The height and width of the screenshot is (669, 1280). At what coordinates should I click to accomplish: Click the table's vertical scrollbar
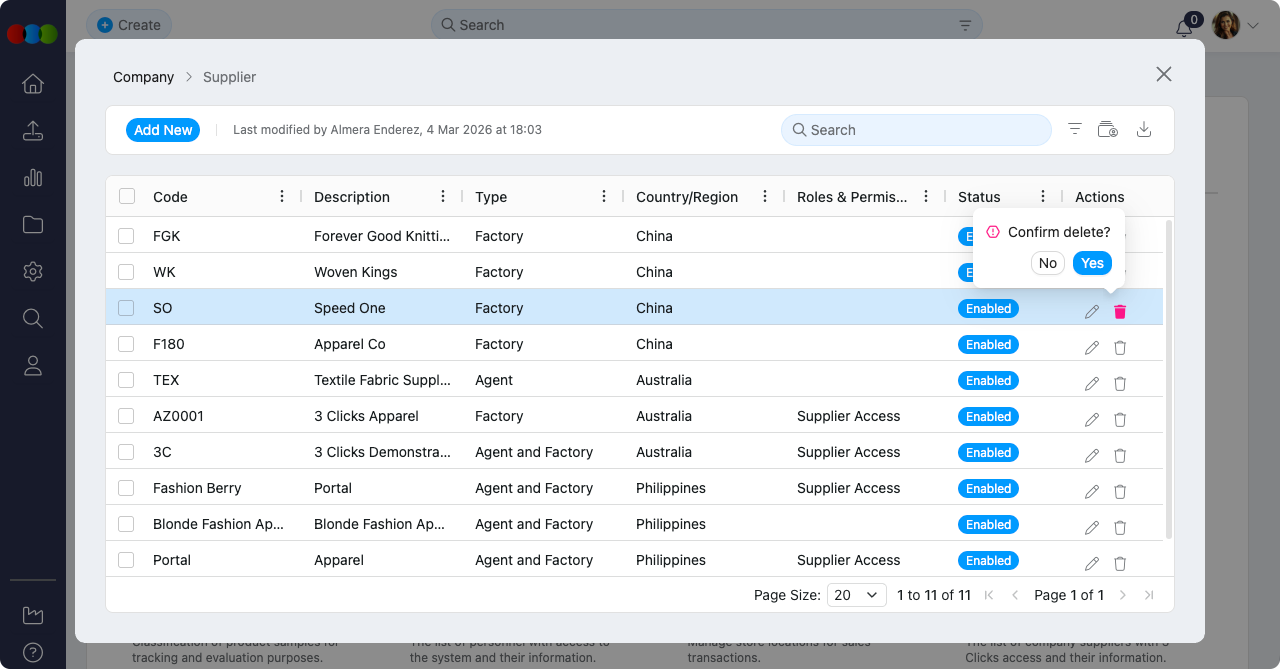coord(1167,380)
